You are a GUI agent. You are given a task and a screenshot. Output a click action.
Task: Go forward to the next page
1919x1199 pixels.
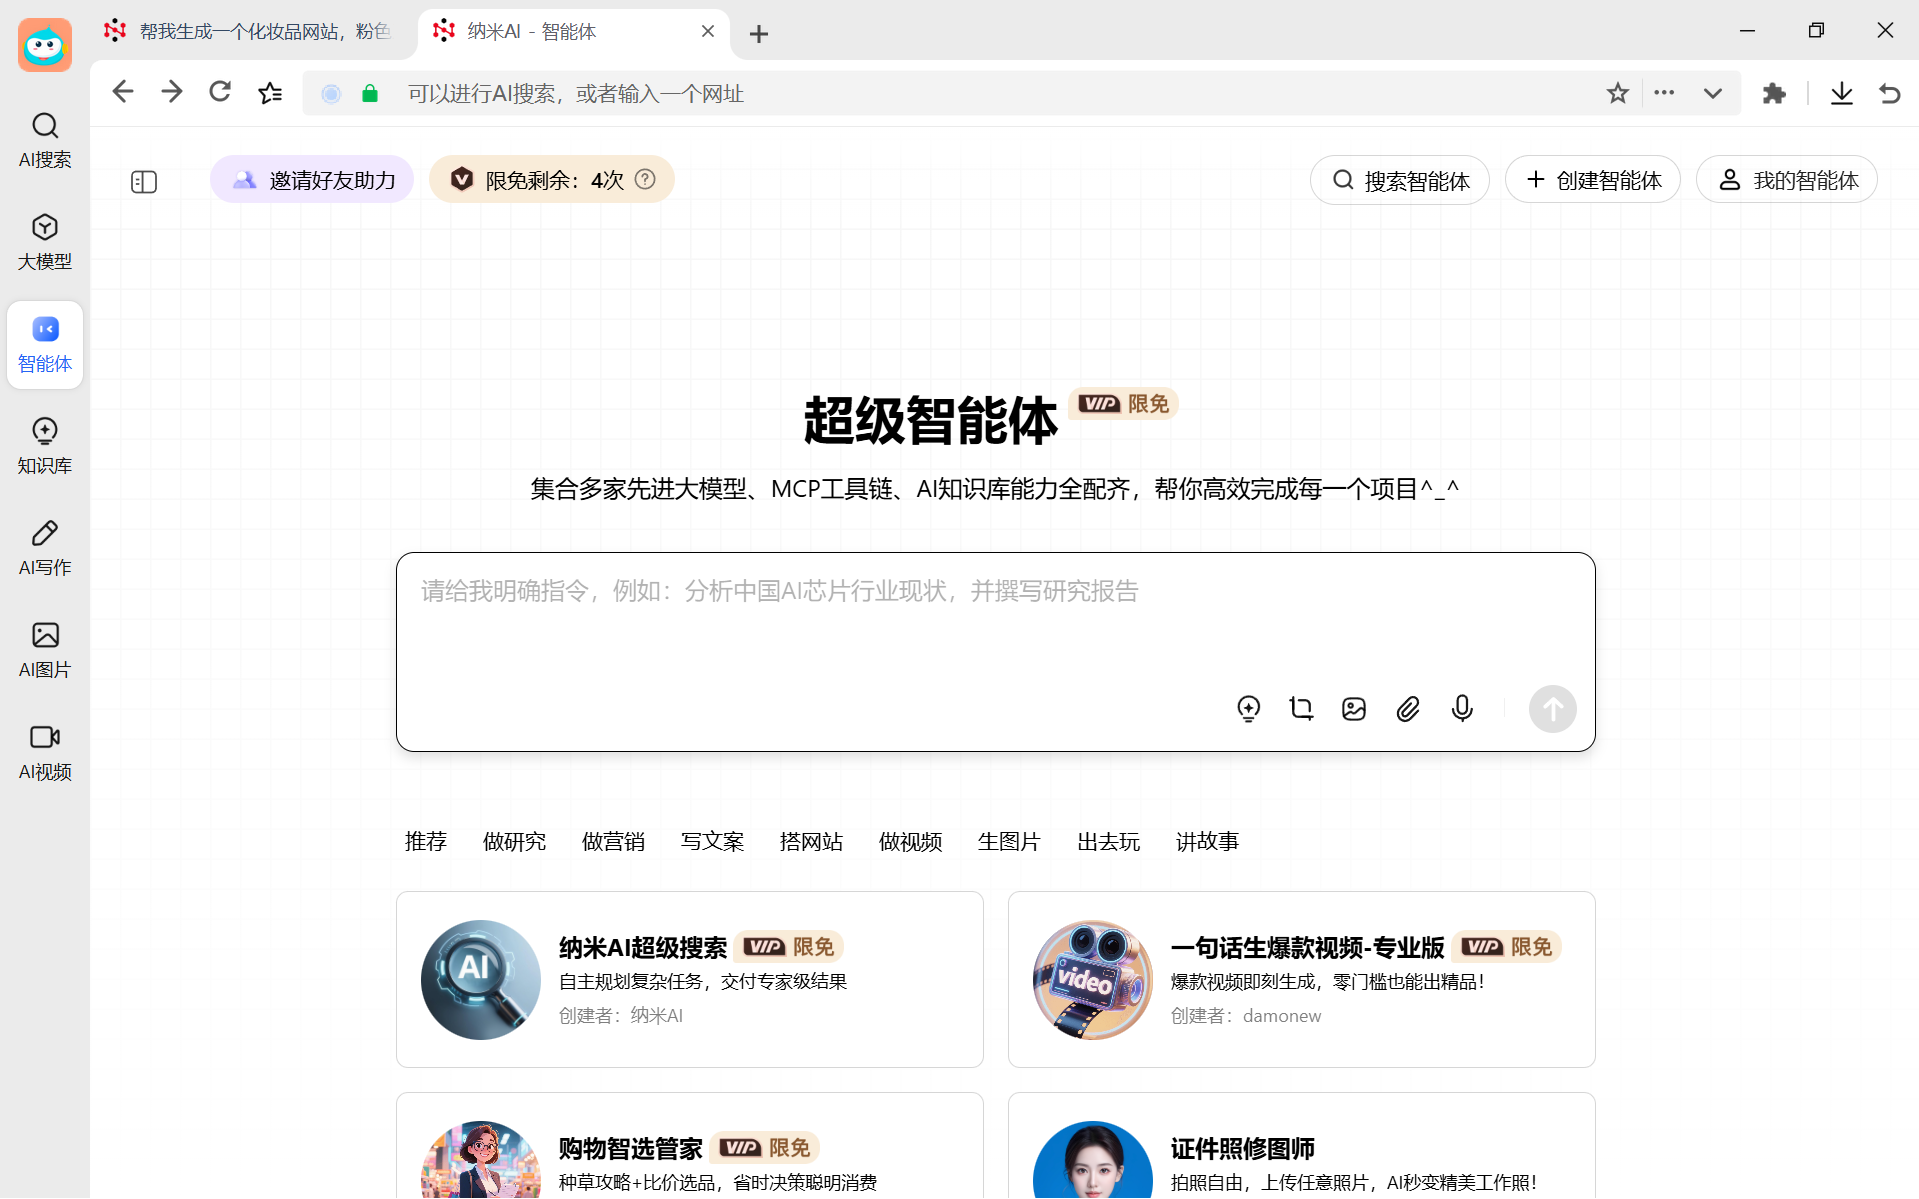click(x=172, y=93)
